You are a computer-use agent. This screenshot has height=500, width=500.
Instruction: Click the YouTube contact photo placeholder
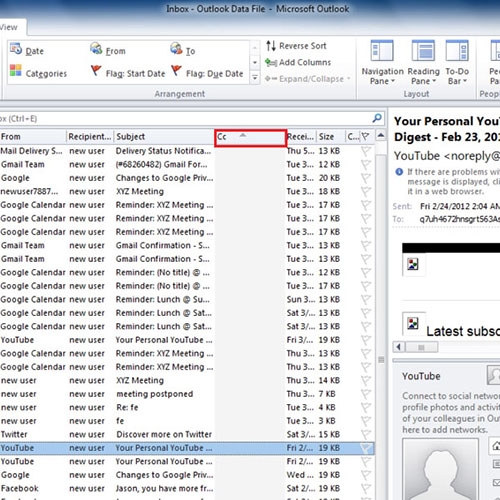point(440,469)
